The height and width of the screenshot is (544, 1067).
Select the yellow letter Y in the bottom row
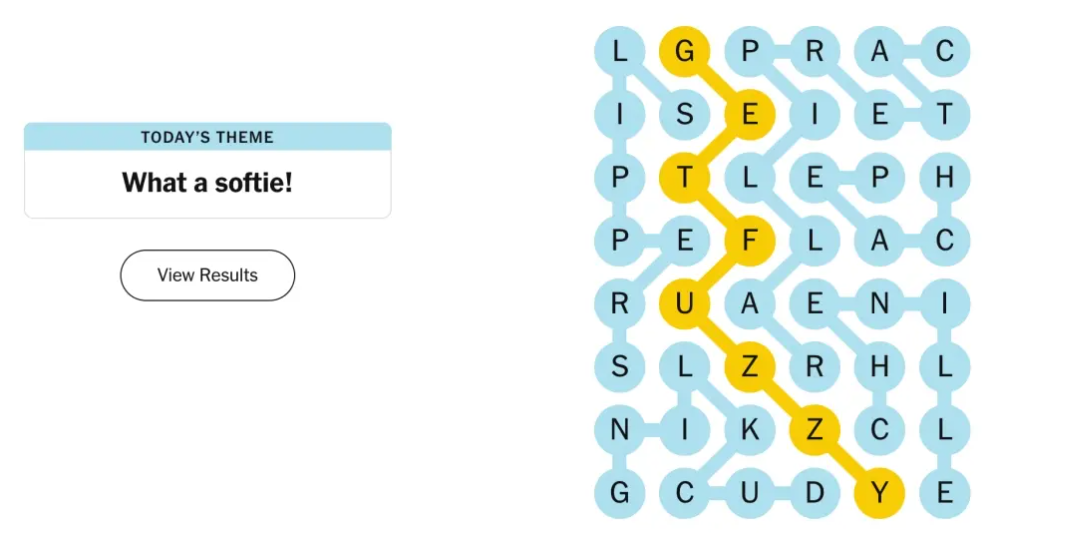coord(879,492)
